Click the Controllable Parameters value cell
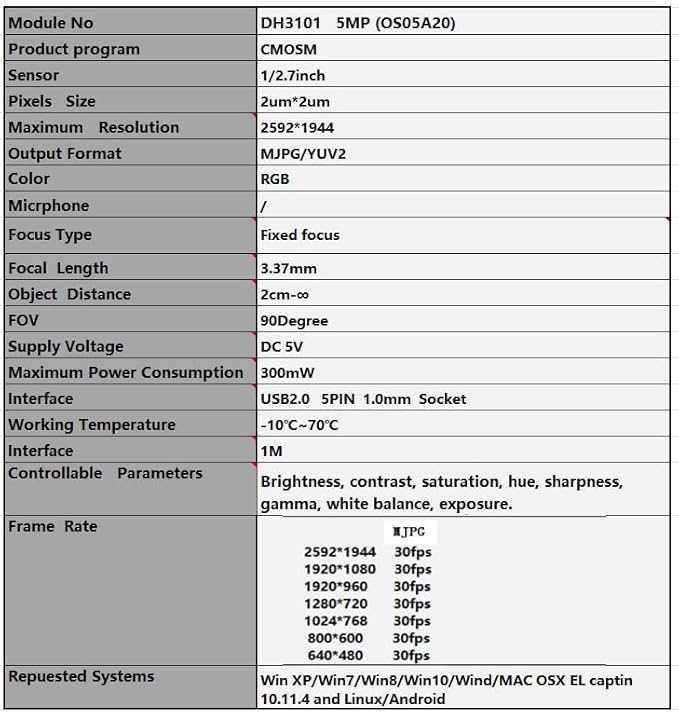679x712 pixels. [463, 490]
